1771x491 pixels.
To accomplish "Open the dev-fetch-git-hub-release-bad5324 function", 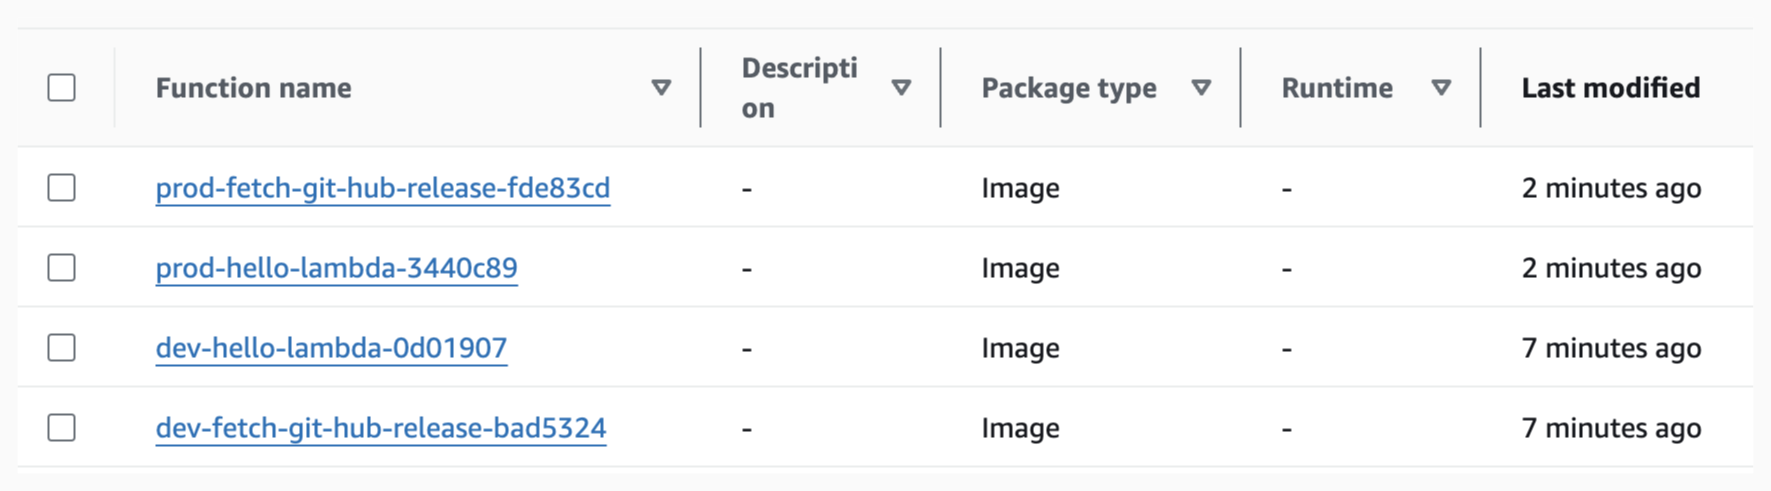I will click(x=380, y=428).
